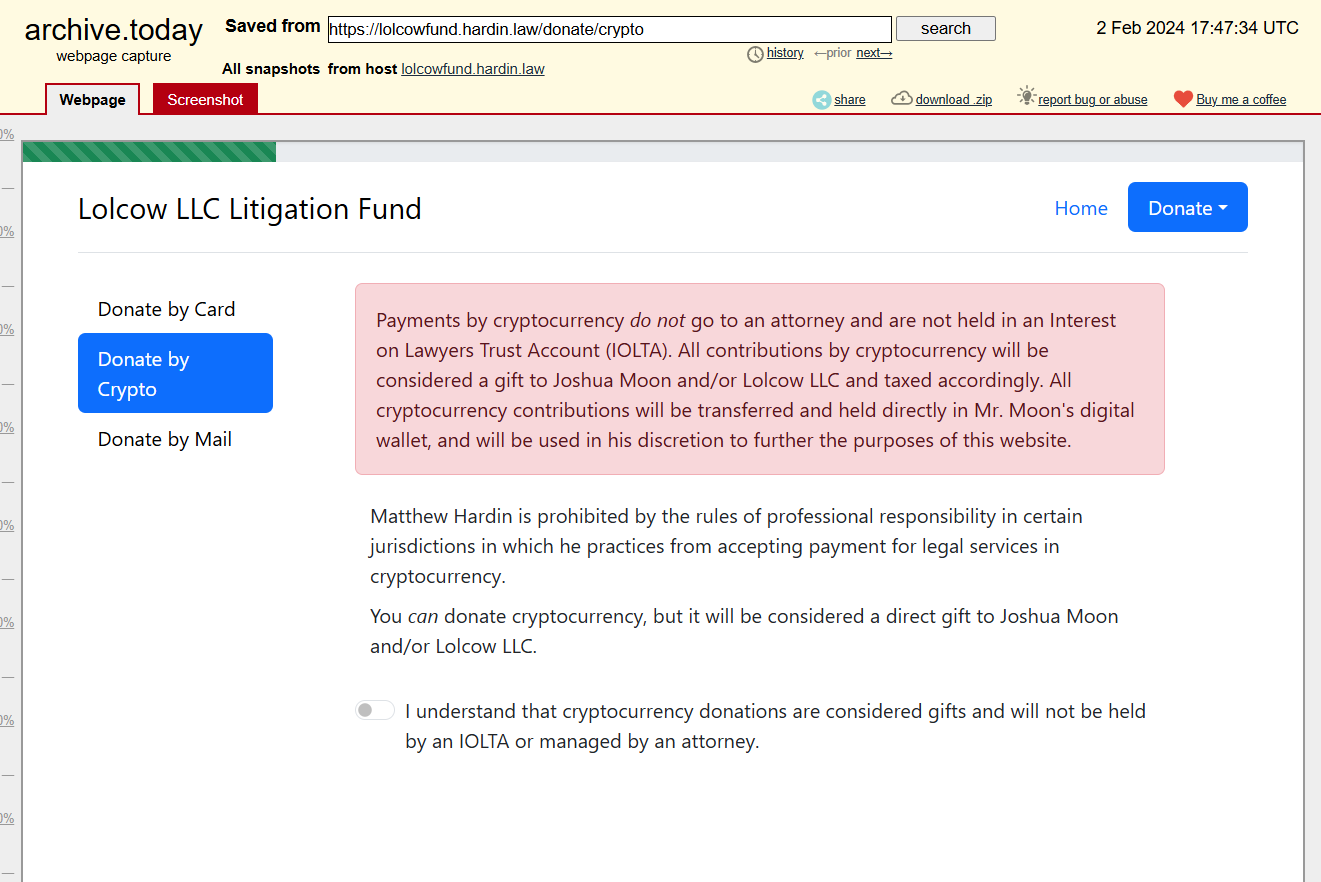Viewport: 1321px width, 882px height.
Task: Click the heart icon for coffee
Action: coord(1184,99)
